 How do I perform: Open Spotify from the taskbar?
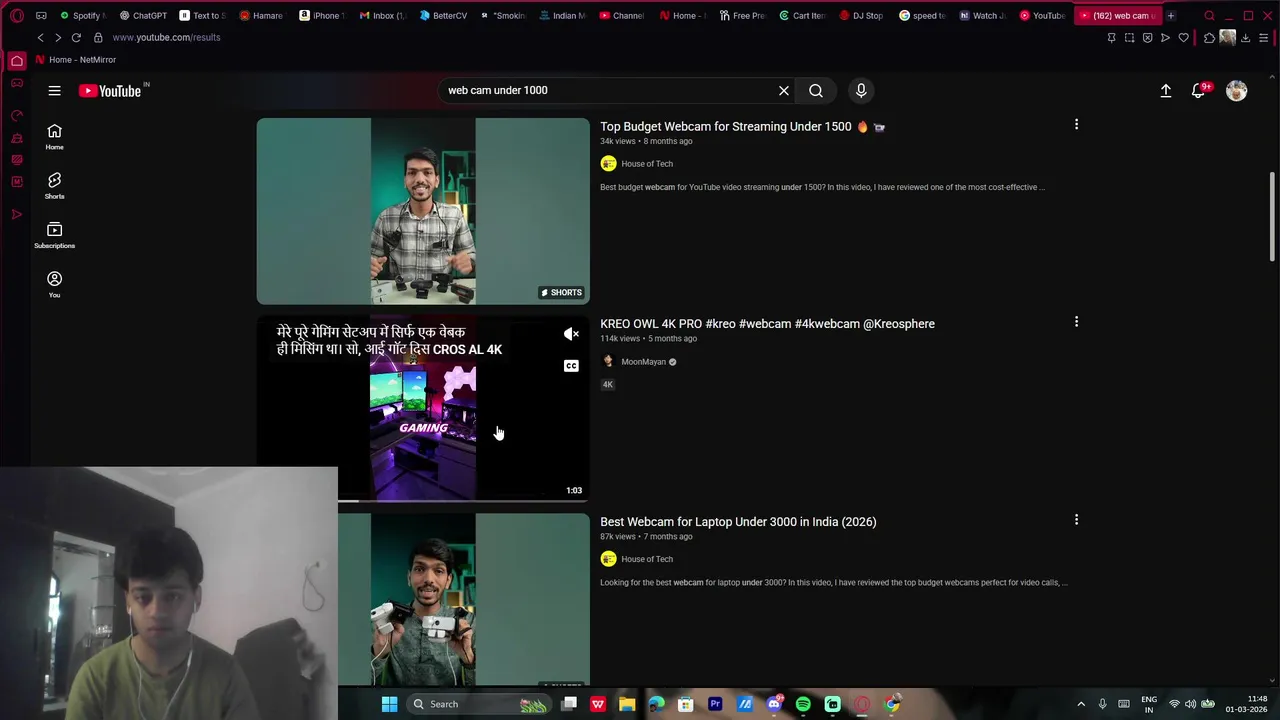(x=803, y=704)
